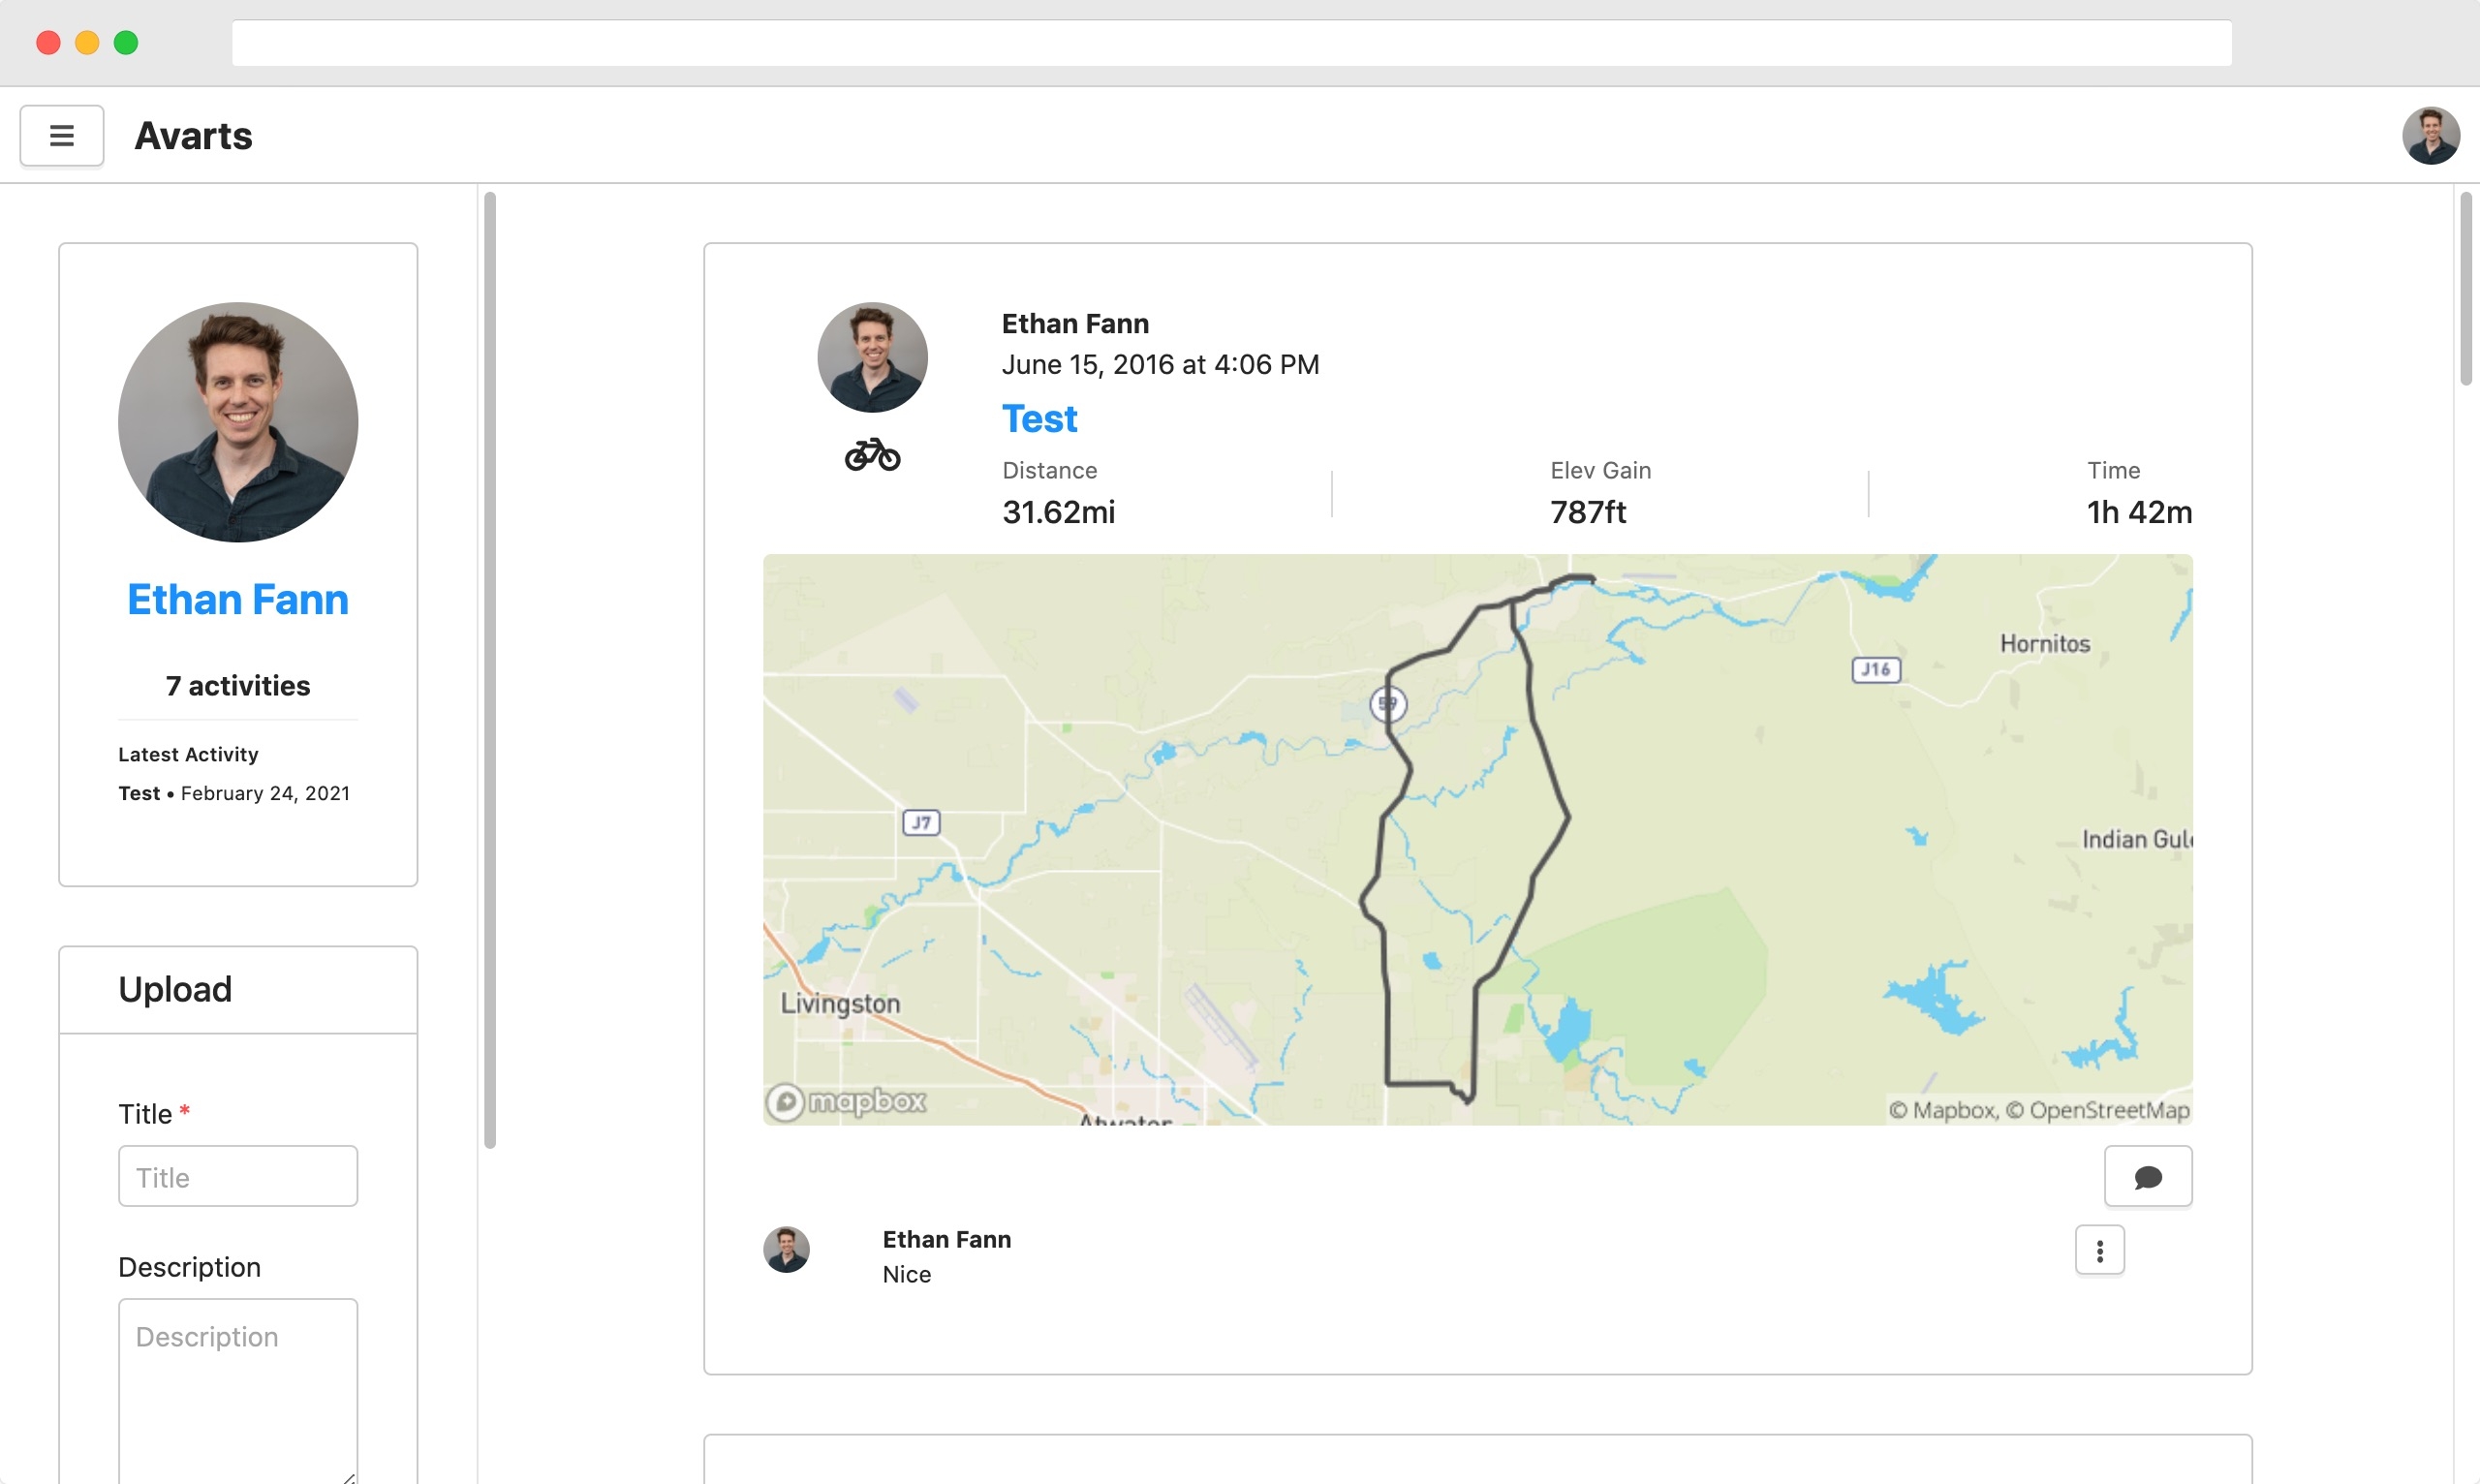Click the browser address bar
The height and width of the screenshot is (1484, 2480).
[x=1231, y=43]
